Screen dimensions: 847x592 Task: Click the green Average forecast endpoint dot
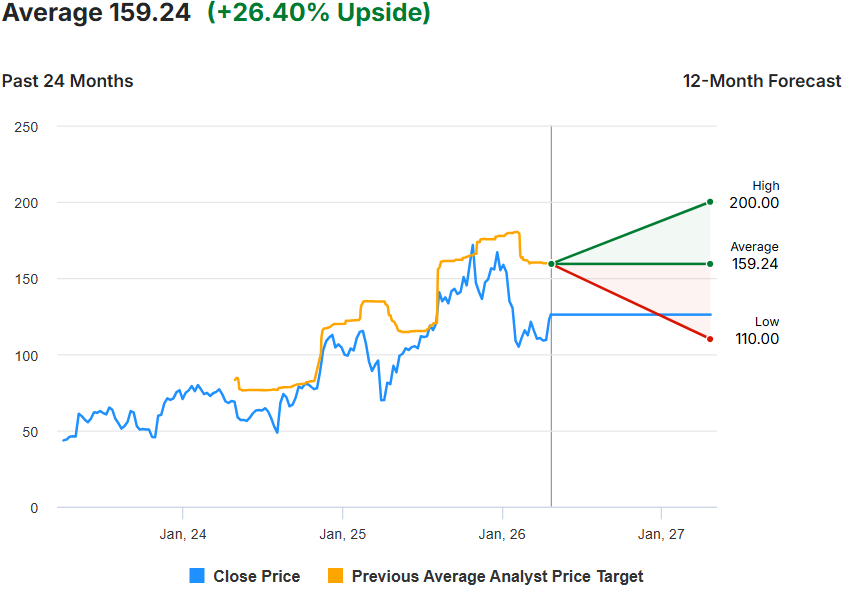[x=710, y=264]
